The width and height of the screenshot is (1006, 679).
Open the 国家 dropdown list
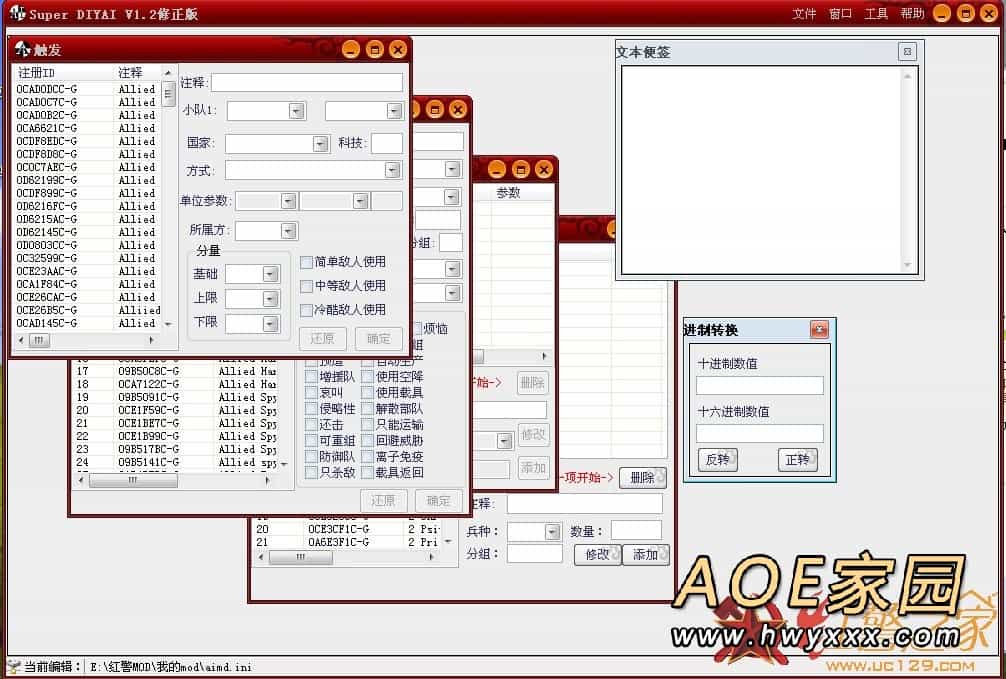click(x=320, y=144)
